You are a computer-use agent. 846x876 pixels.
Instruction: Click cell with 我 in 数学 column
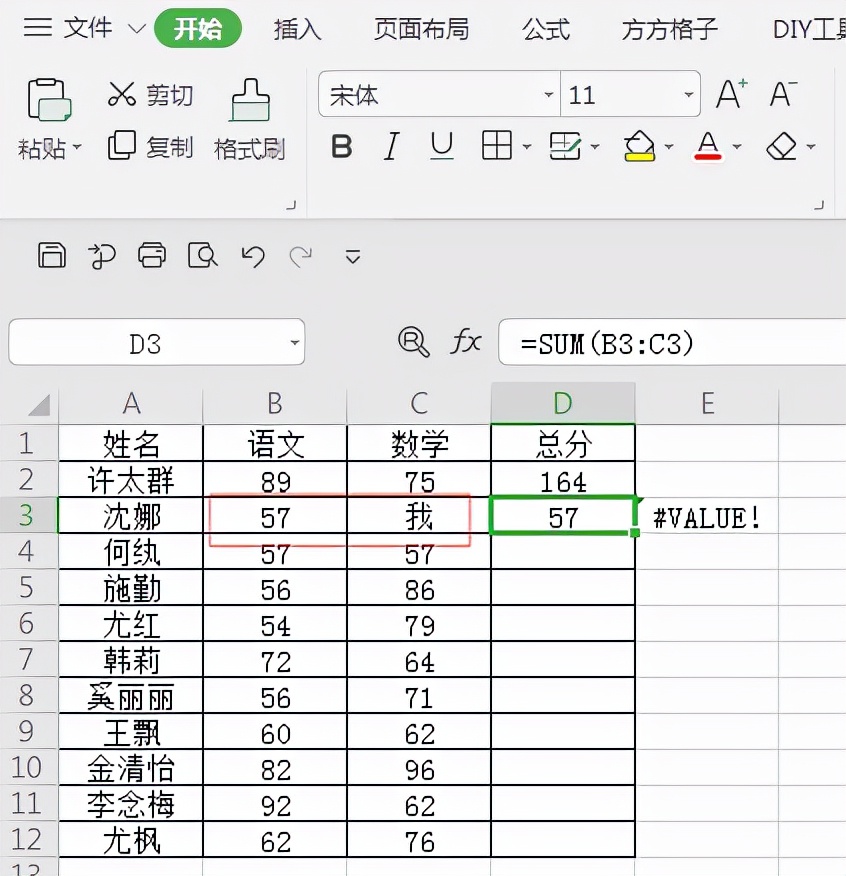[x=419, y=516]
